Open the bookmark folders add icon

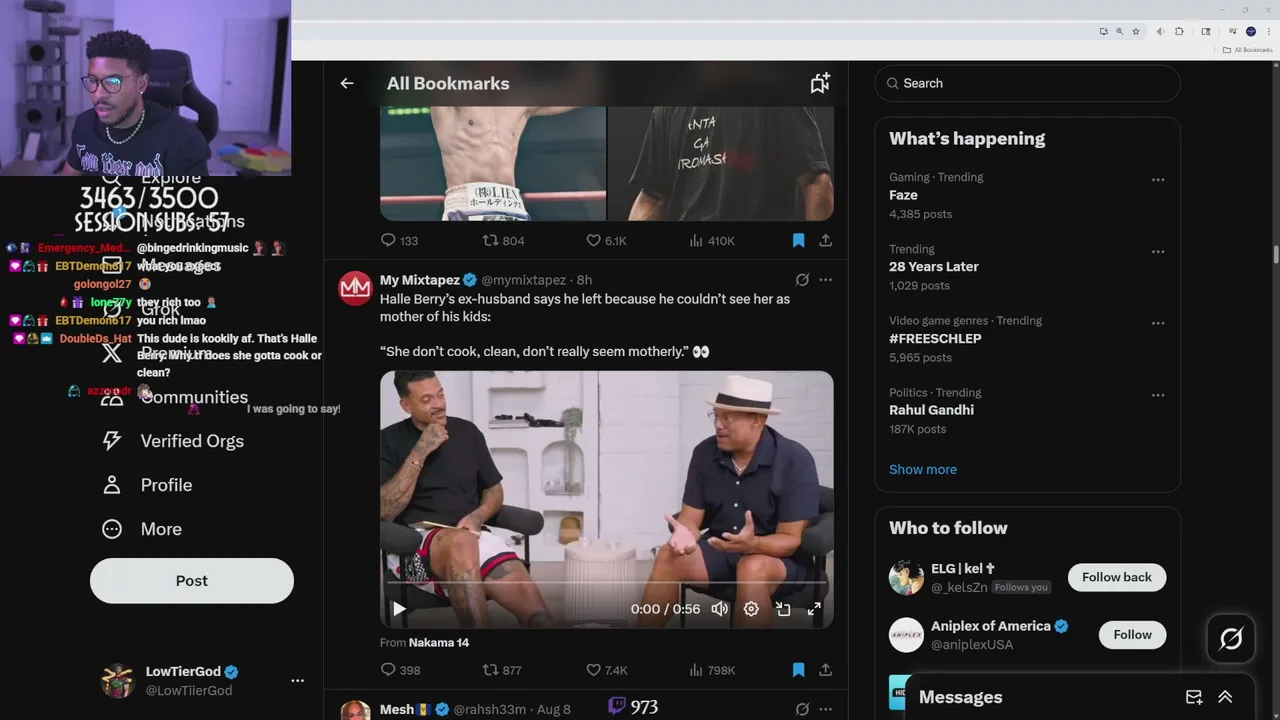tap(820, 83)
